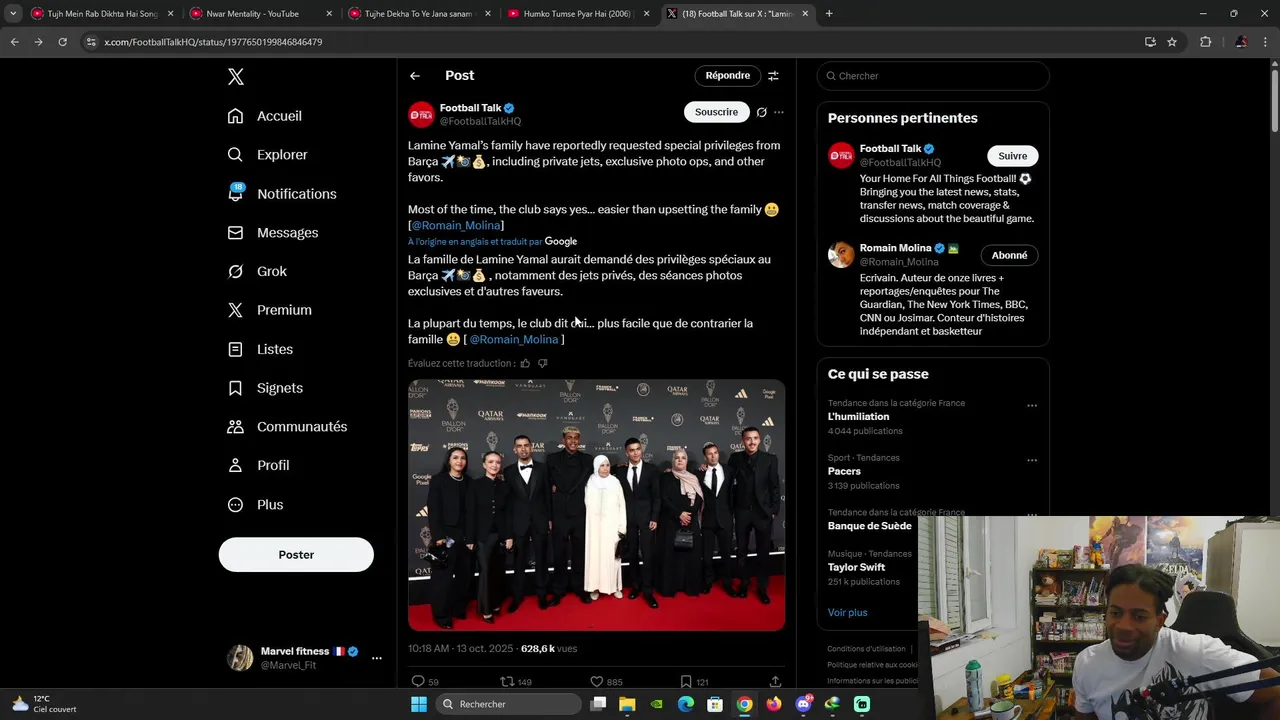This screenshot has width=1280, height=720.
Task: Open the Windows Start menu
Action: (x=419, y=704)
